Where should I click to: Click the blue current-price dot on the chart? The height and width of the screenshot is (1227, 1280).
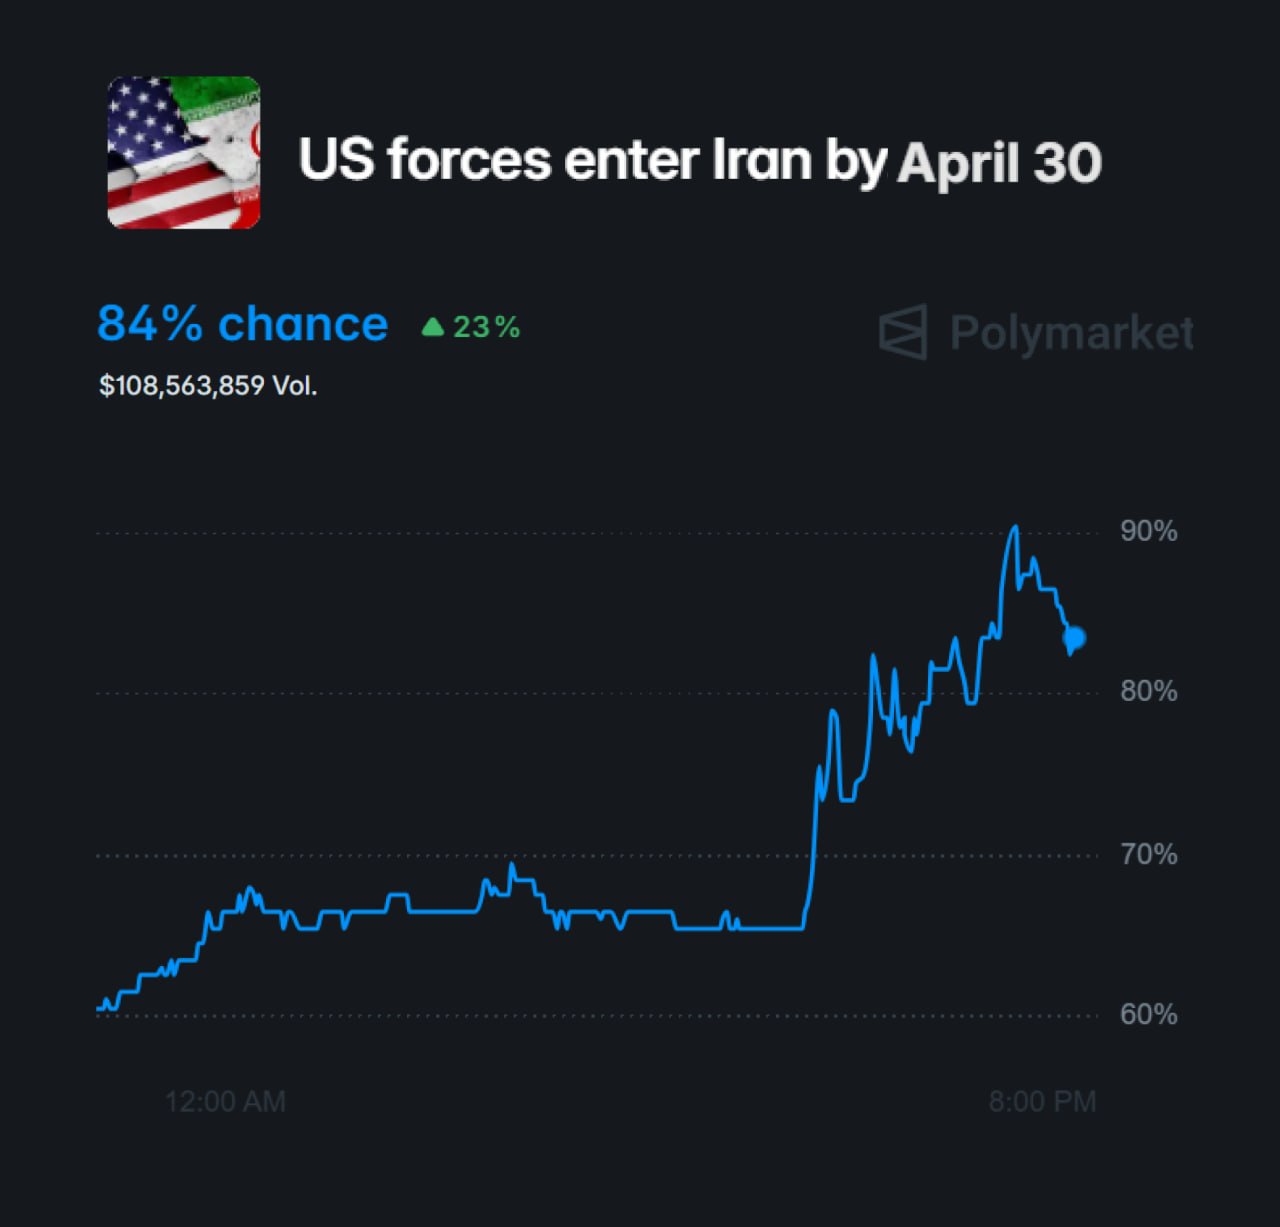point(1075,638)
